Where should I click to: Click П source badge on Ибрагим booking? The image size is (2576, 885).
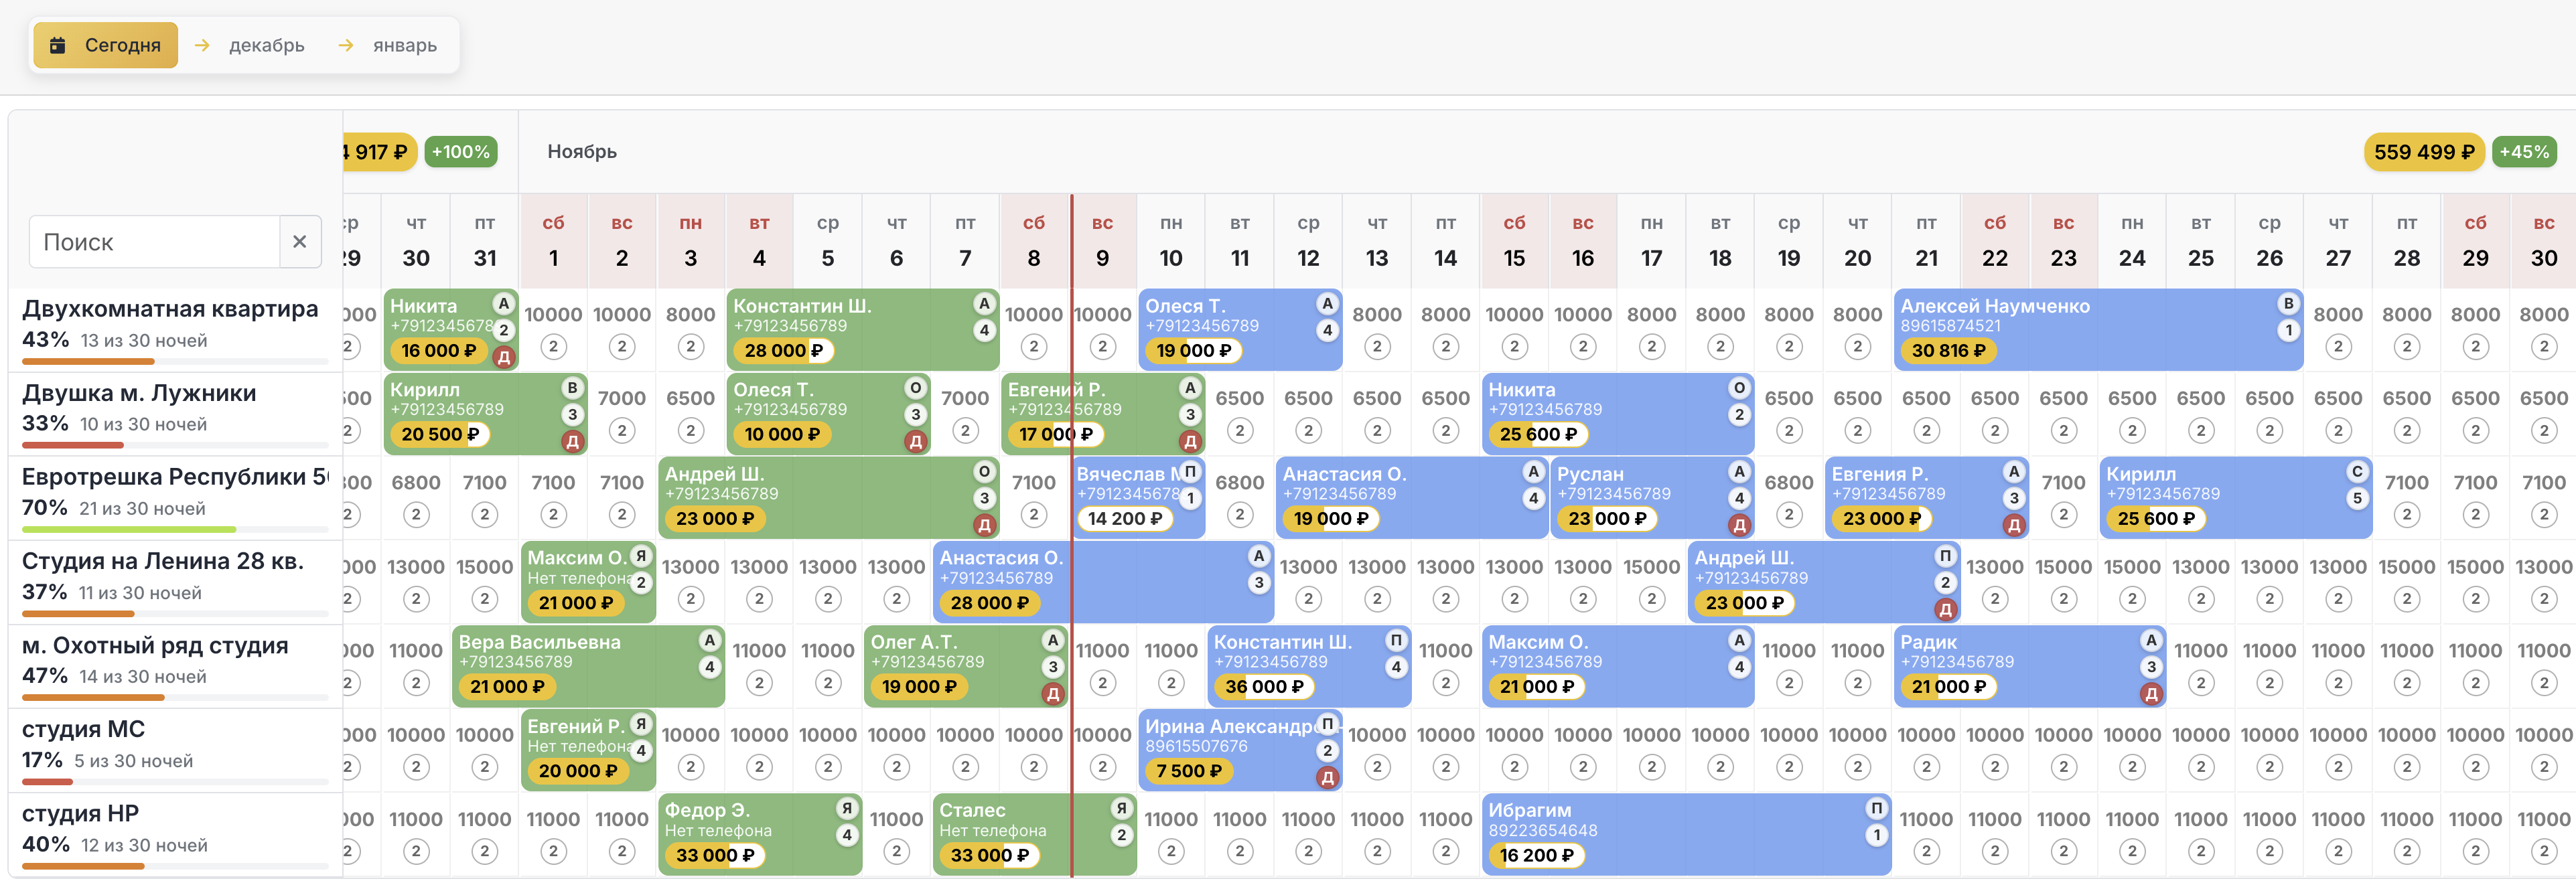click(x=1876, y=808)
